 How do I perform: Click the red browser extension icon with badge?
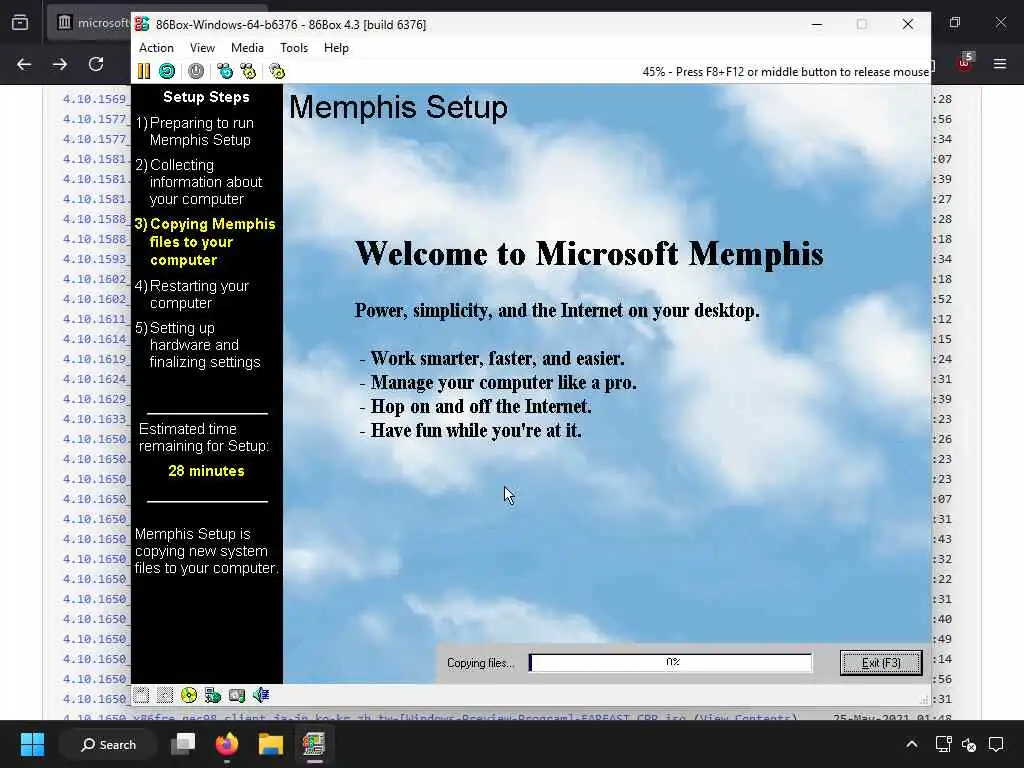(965, 63)
